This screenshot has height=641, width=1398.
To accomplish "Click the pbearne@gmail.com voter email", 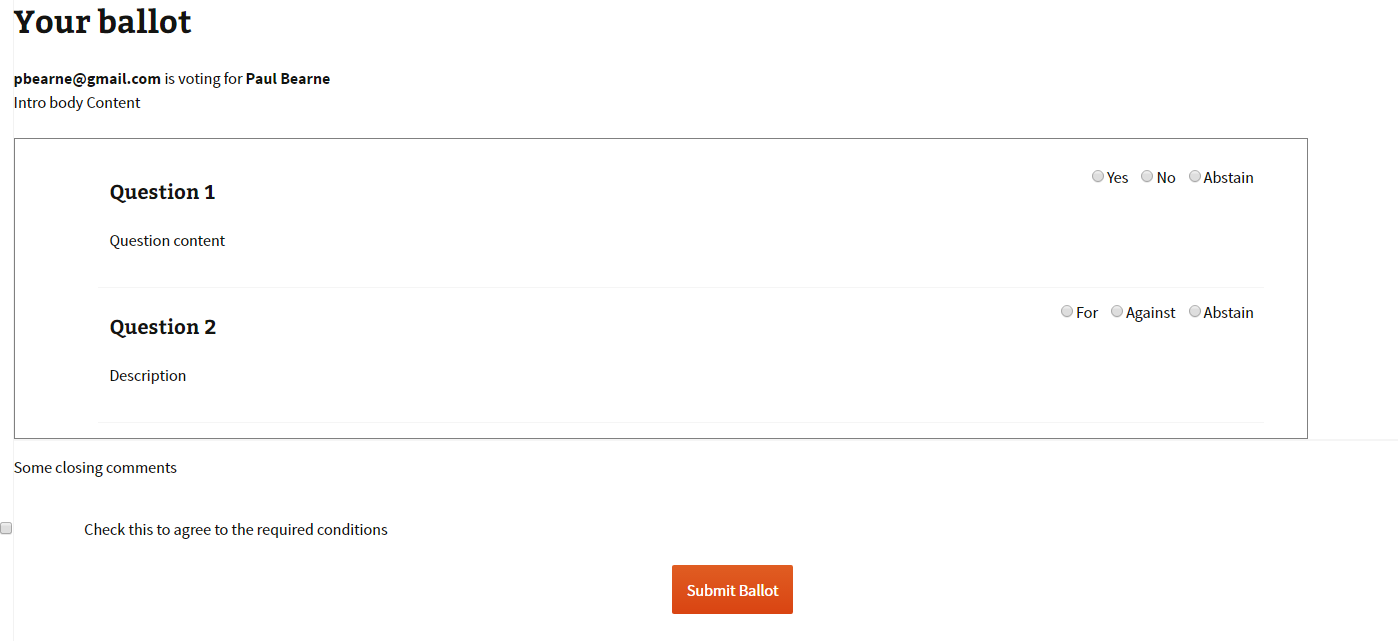I will point(87,79).
